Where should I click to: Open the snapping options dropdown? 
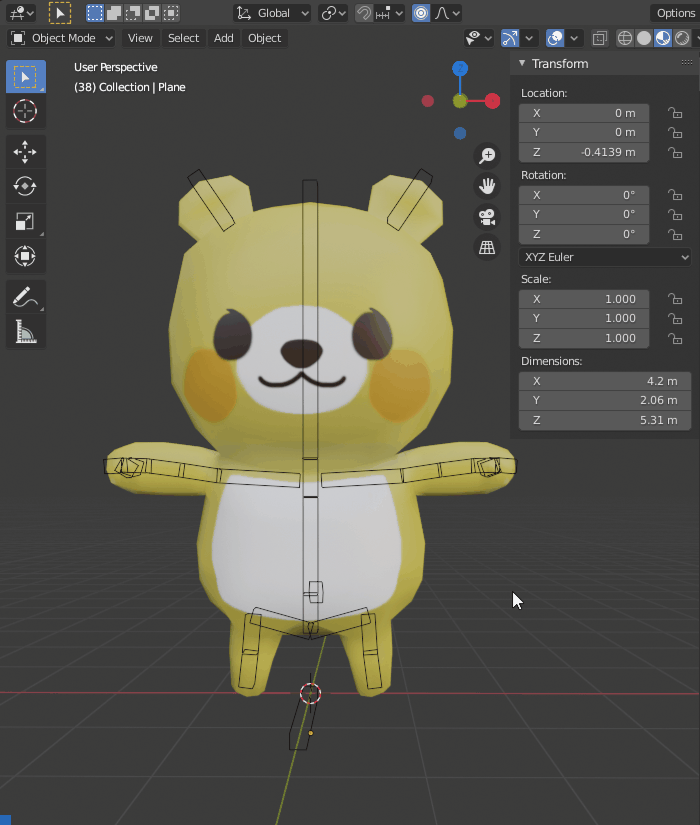(x=389, y=13)
